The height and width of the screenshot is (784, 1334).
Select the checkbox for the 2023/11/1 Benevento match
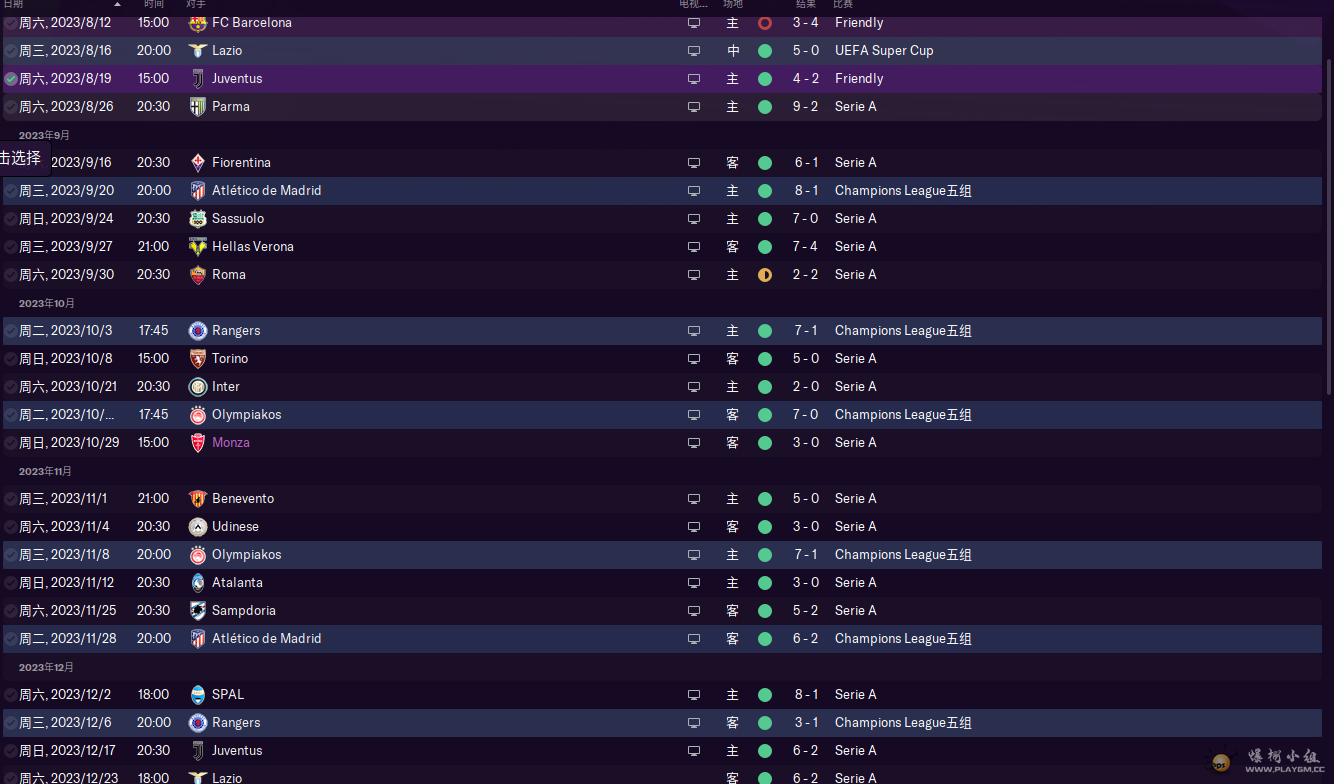pos(11,499)
